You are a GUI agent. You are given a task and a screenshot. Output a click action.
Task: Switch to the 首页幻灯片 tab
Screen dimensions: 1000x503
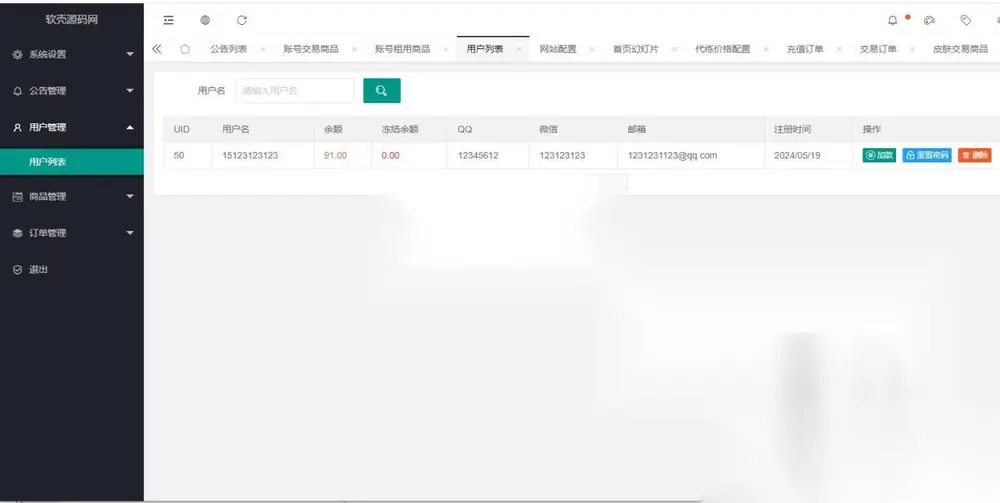[x=636, y=49]
